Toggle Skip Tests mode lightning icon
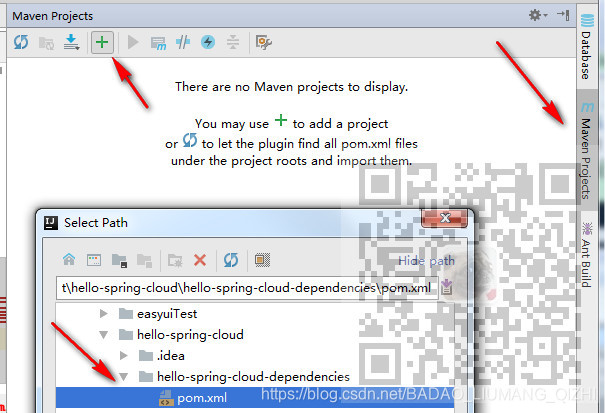 208,42
